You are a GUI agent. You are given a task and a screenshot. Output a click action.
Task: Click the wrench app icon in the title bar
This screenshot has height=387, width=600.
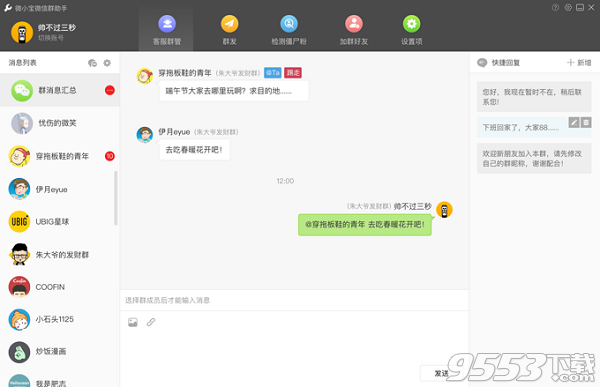8,8
